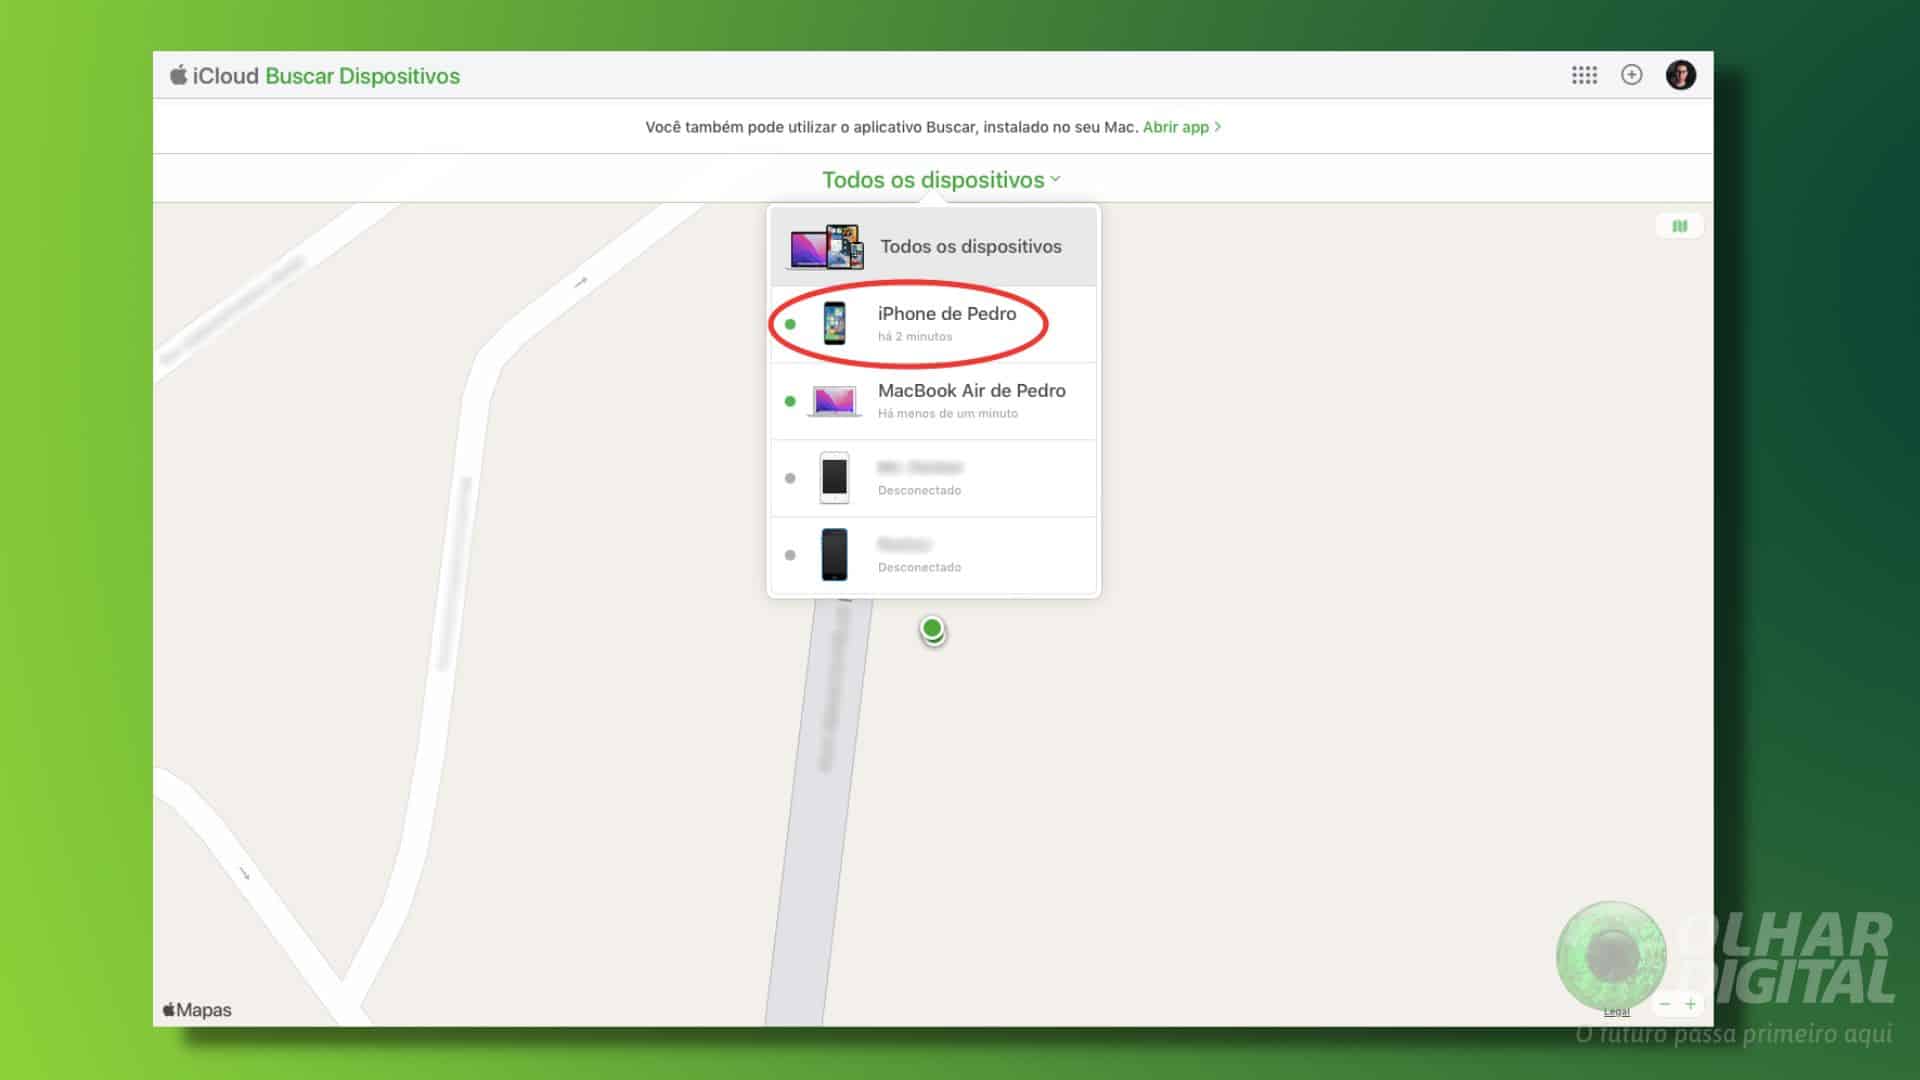Click the Apple Mapas logo
The image size is (1920, 1080).
[x=197, y=1010]
